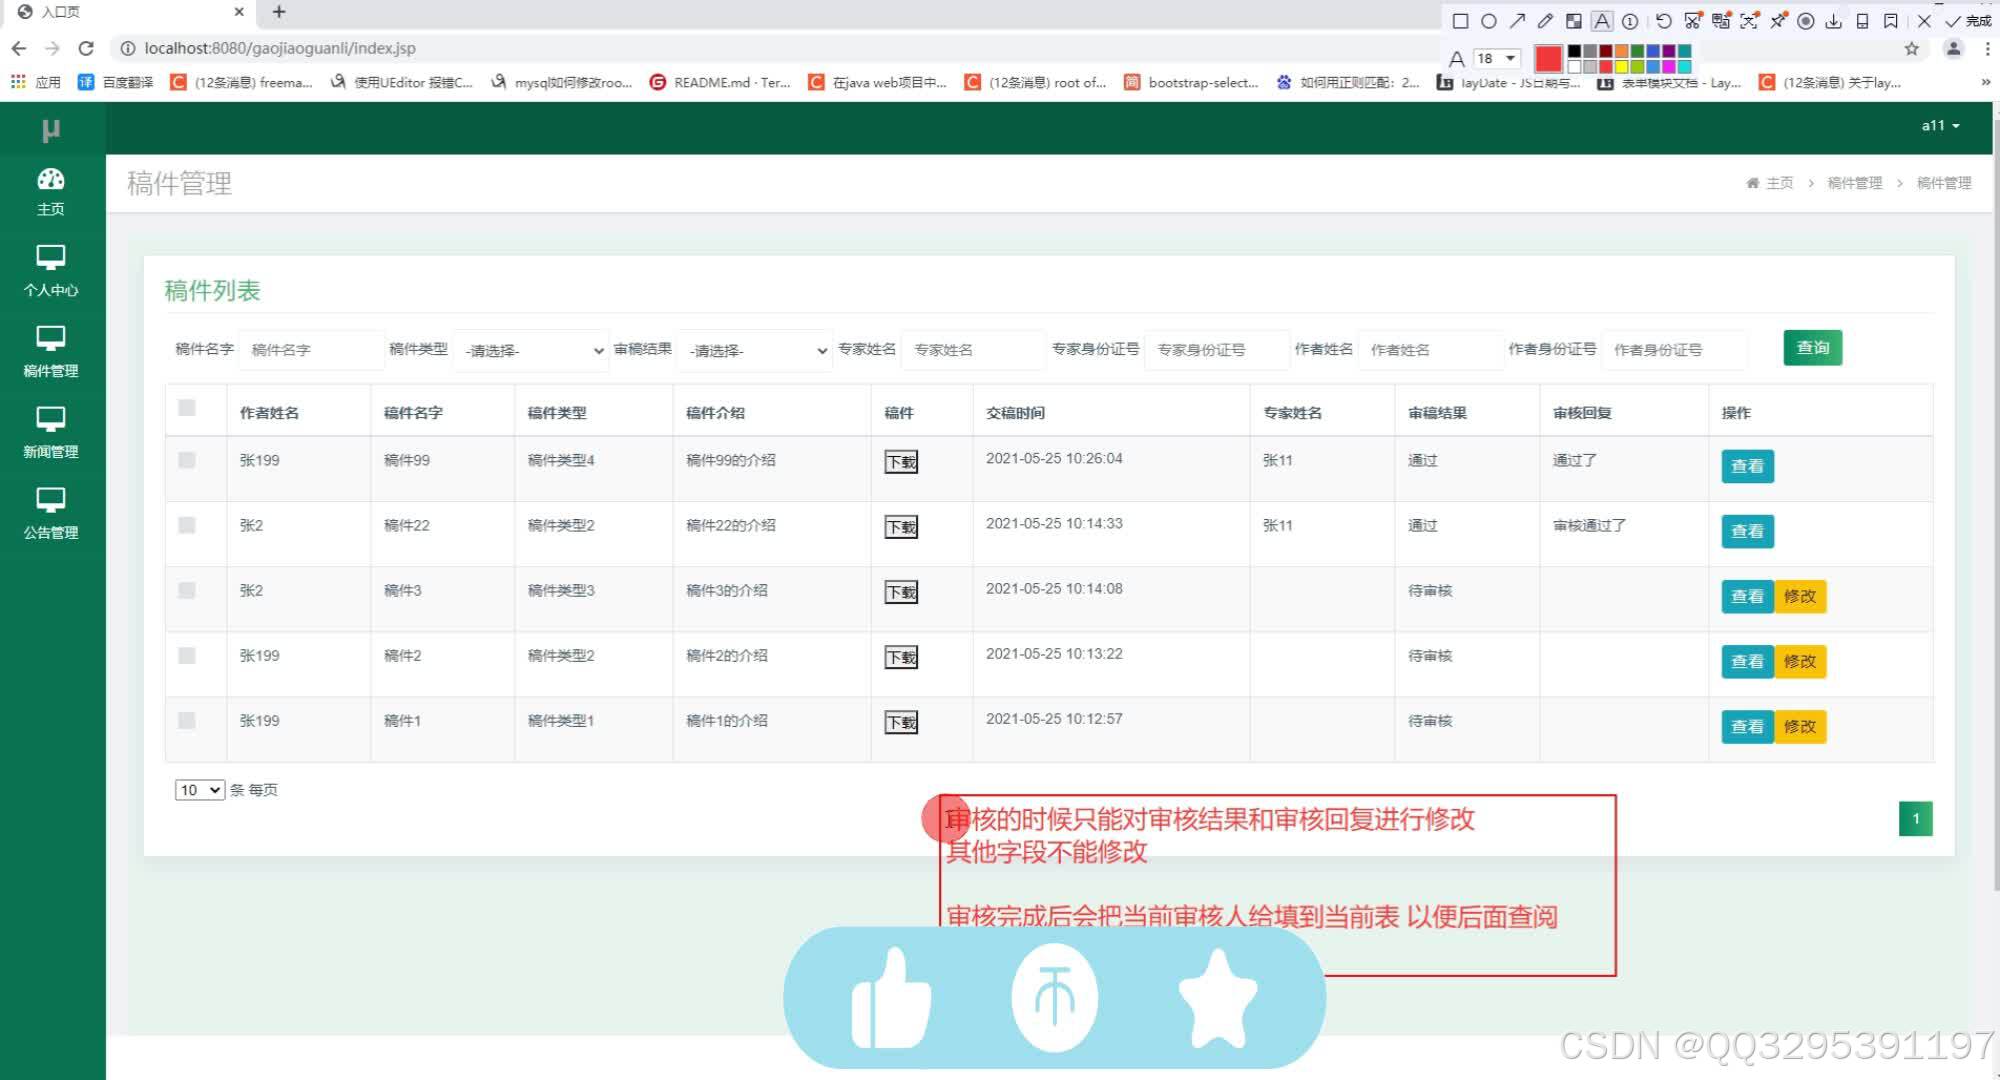Check the row for 稿件2
The image size is (2000, 1080).
click(187, 655)
